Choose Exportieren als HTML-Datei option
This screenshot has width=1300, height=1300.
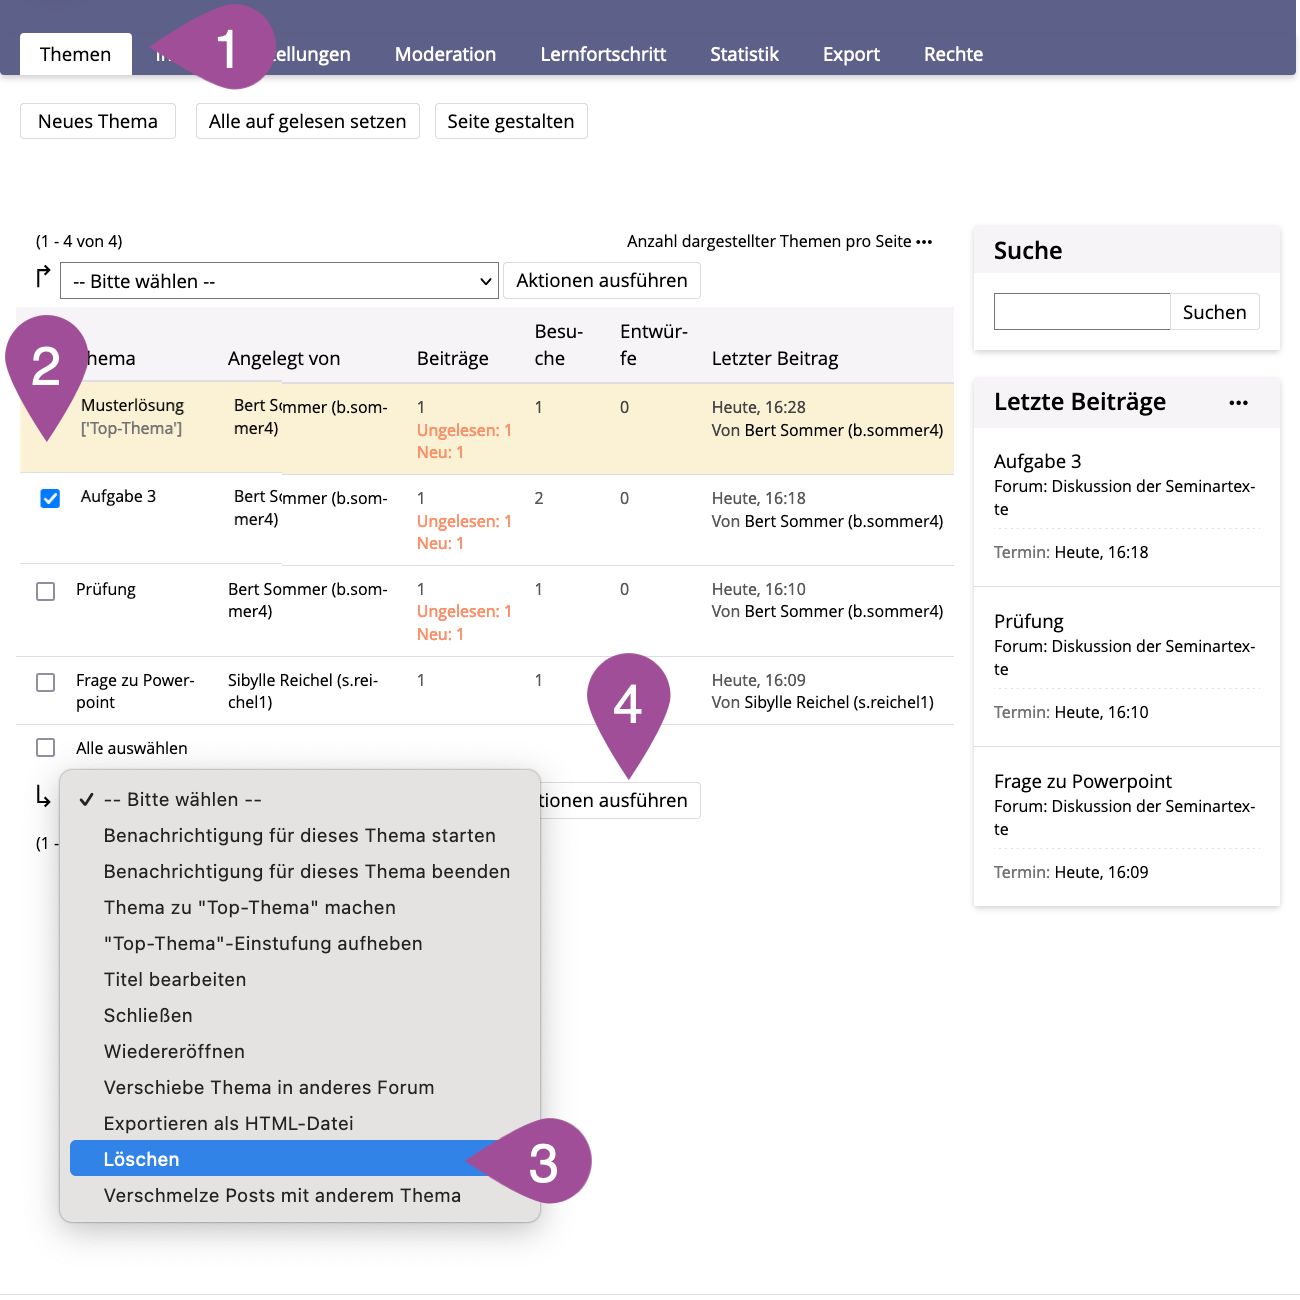[x=229, y=1124]
